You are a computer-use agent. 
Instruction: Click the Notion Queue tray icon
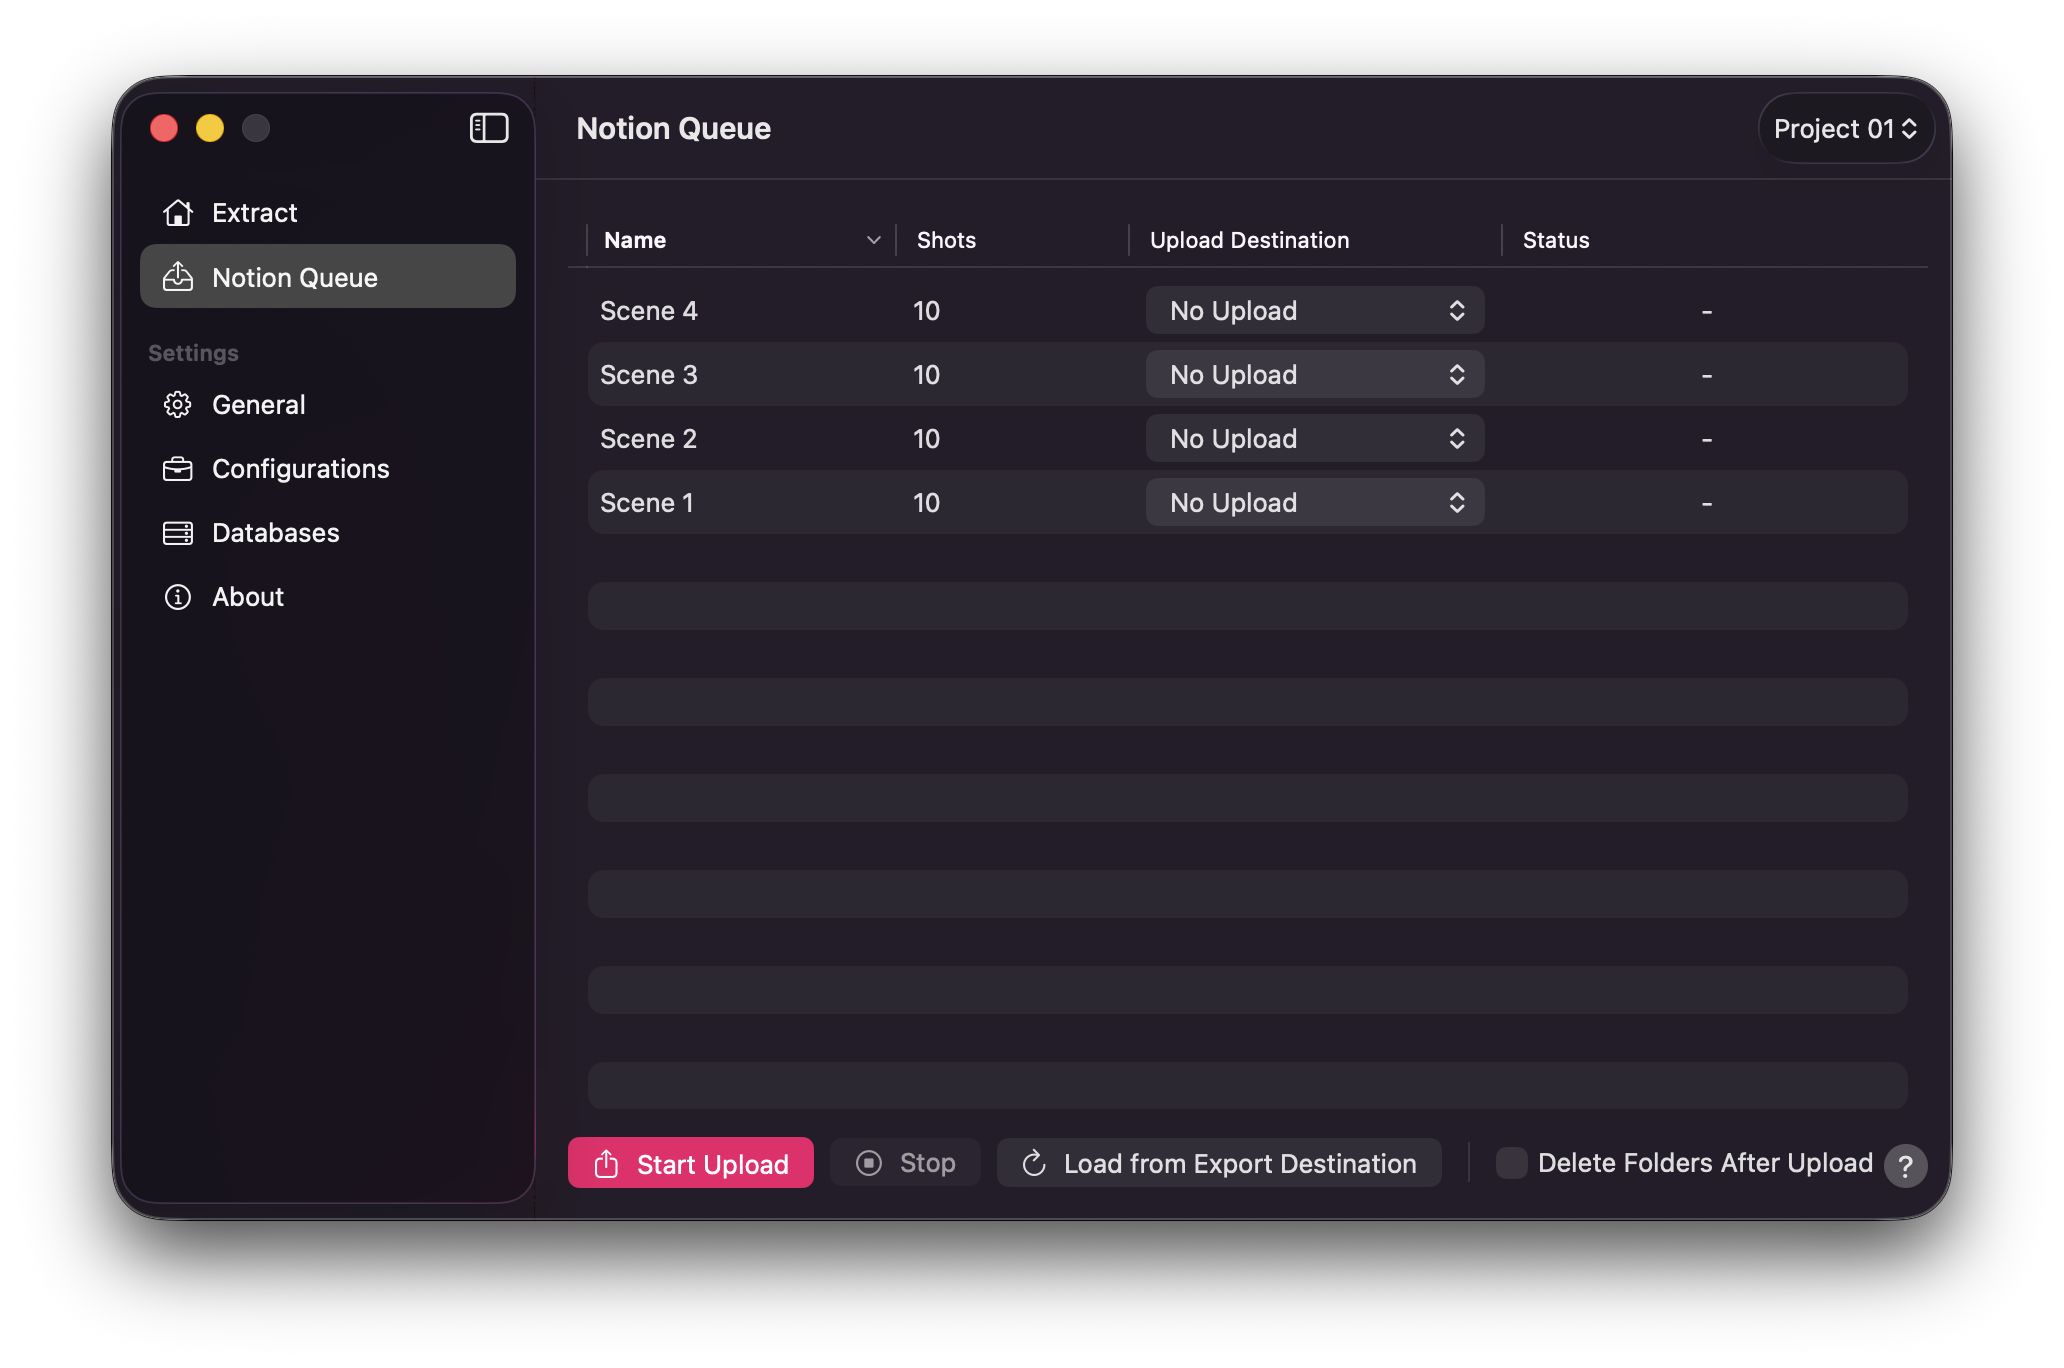pyautogui.click(x=178, y=277)
